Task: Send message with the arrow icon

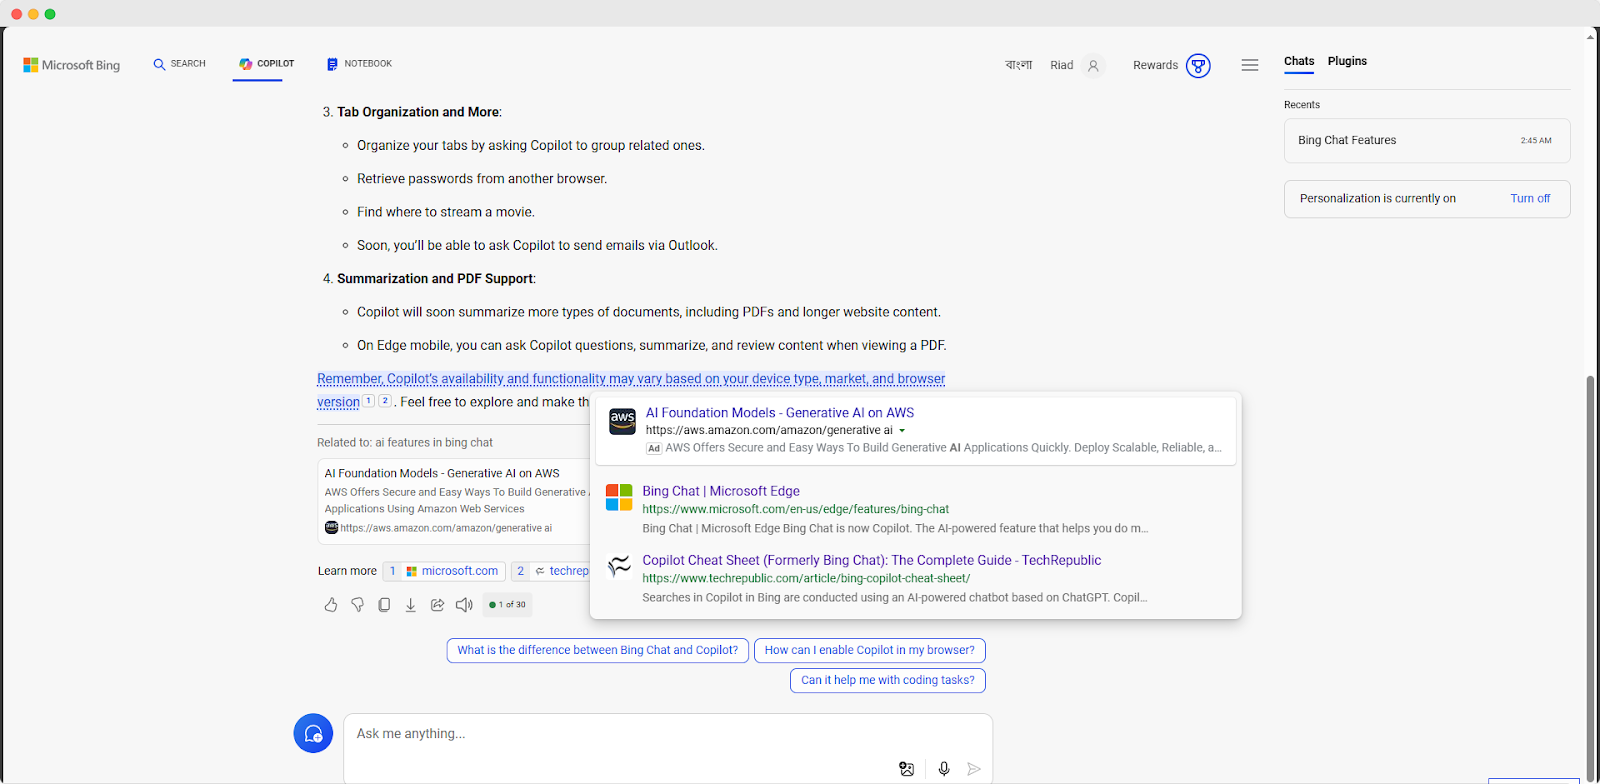Action: pos(974,769)
